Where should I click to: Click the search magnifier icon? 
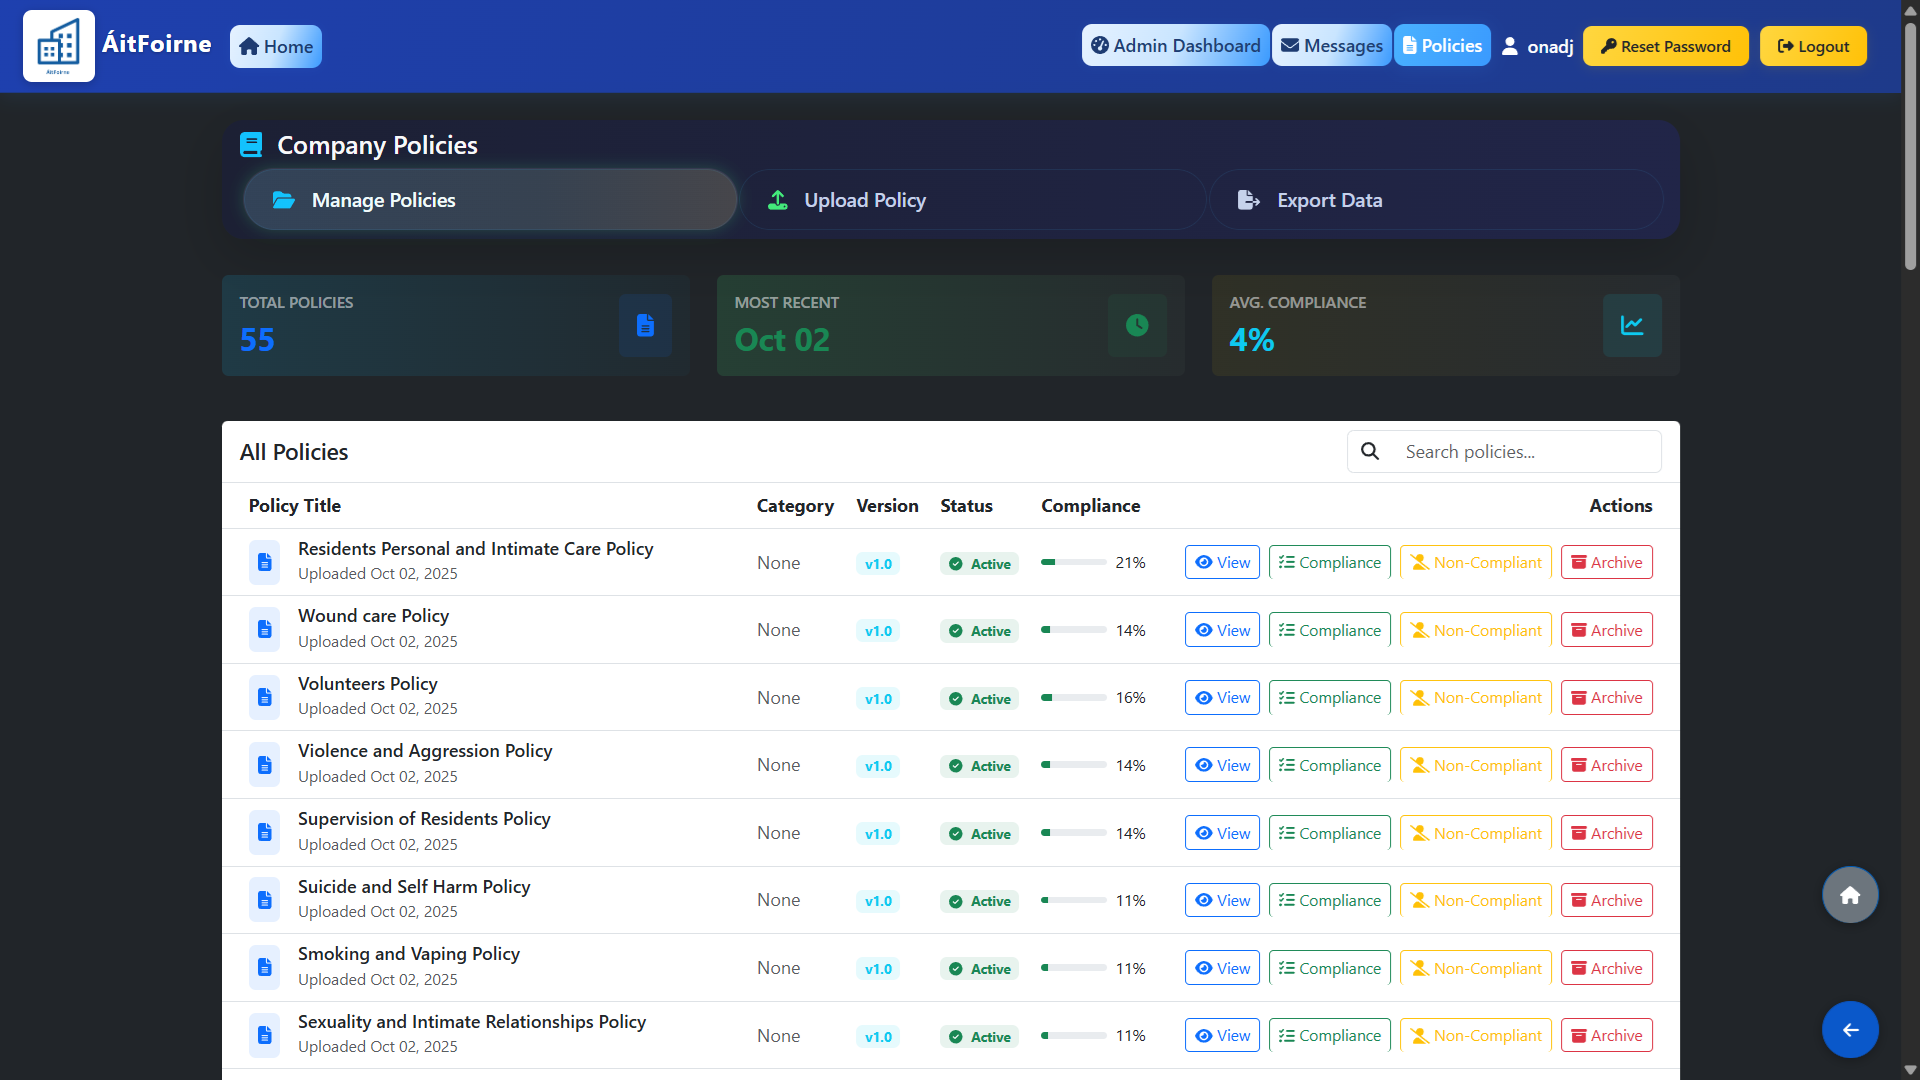(1370, 451)
